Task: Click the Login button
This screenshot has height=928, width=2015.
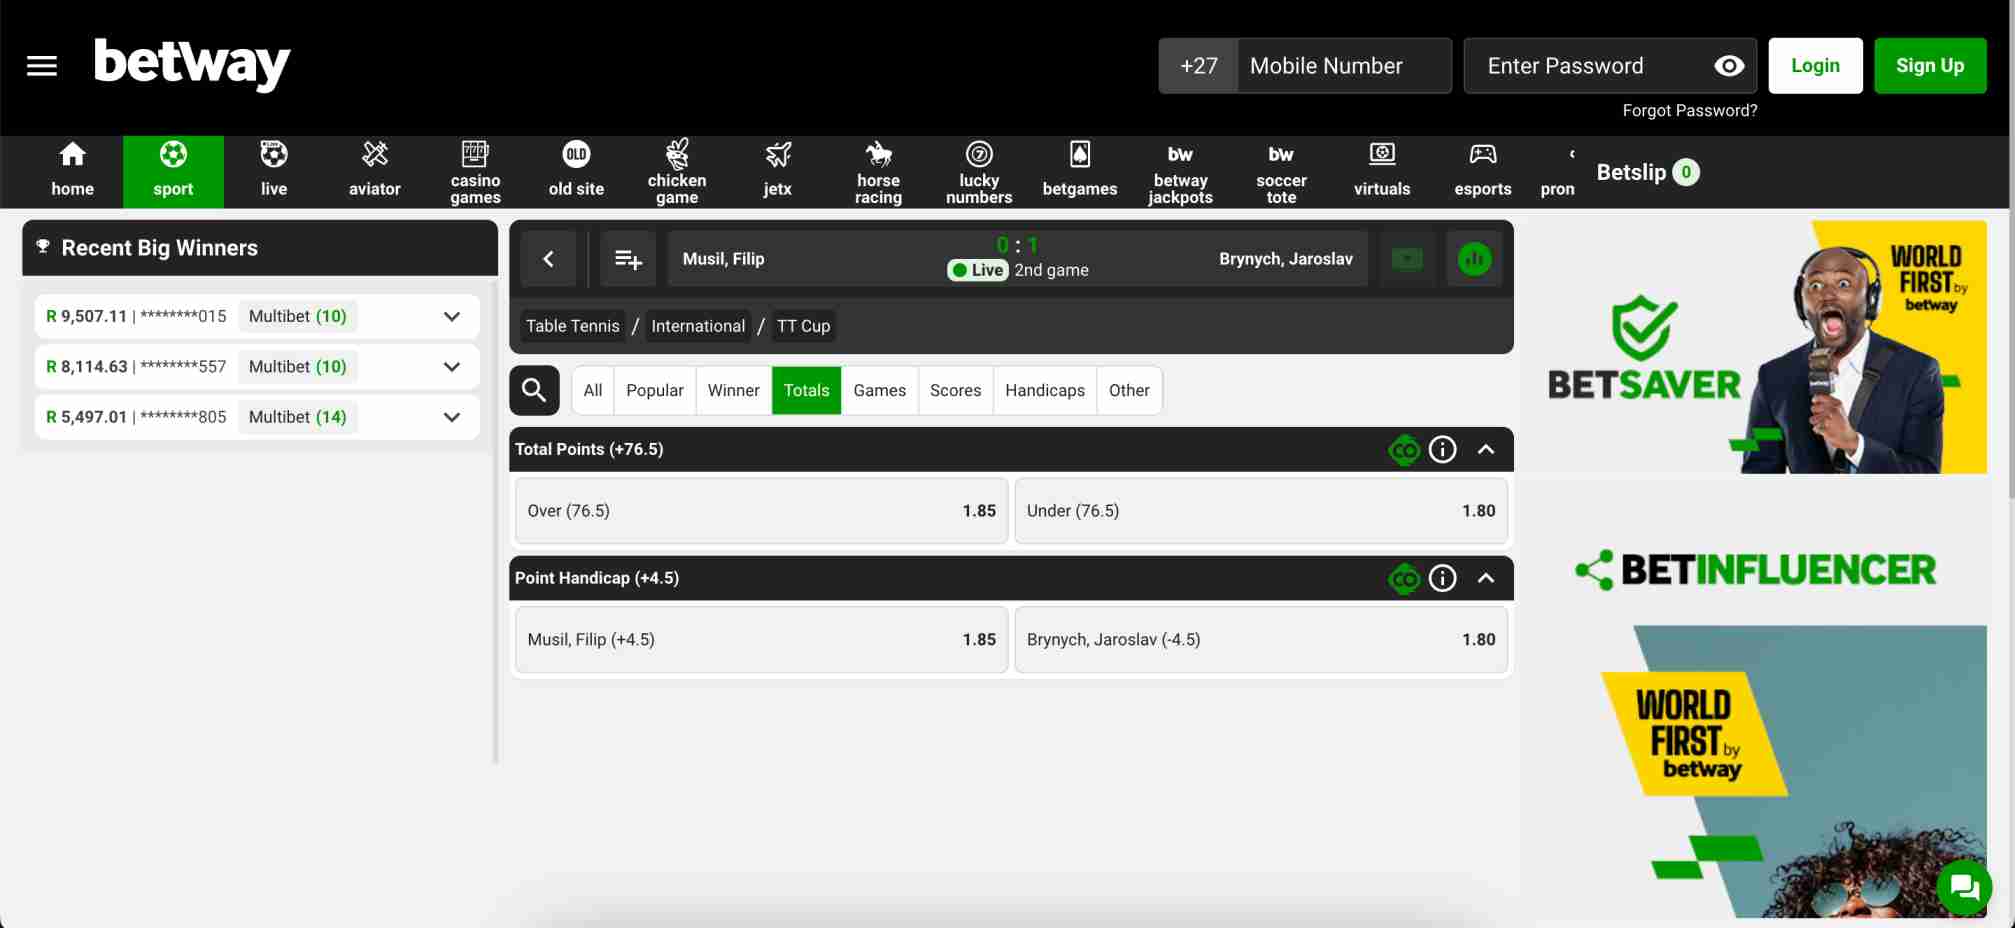Action: [1815, 66]
